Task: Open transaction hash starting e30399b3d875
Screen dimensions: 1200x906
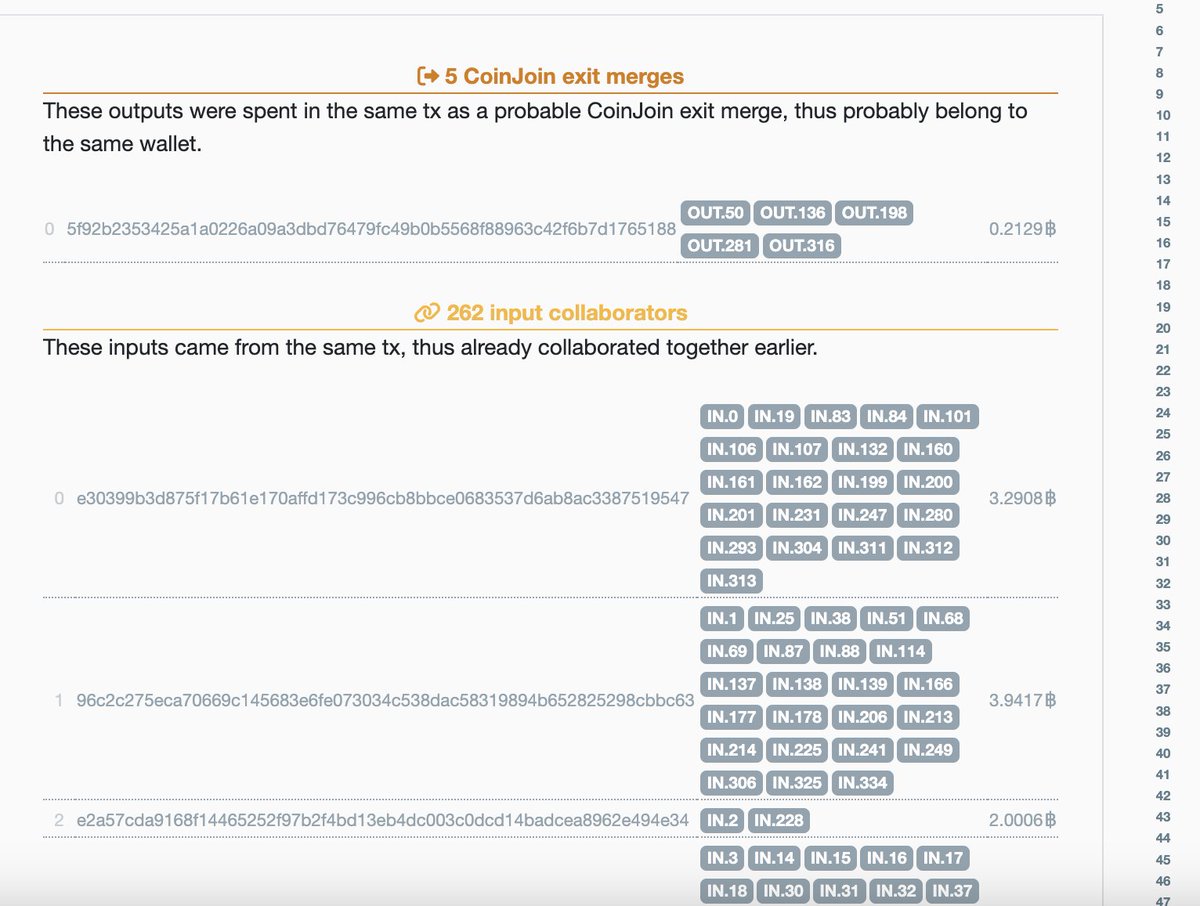Action: [x=382, y=498]
